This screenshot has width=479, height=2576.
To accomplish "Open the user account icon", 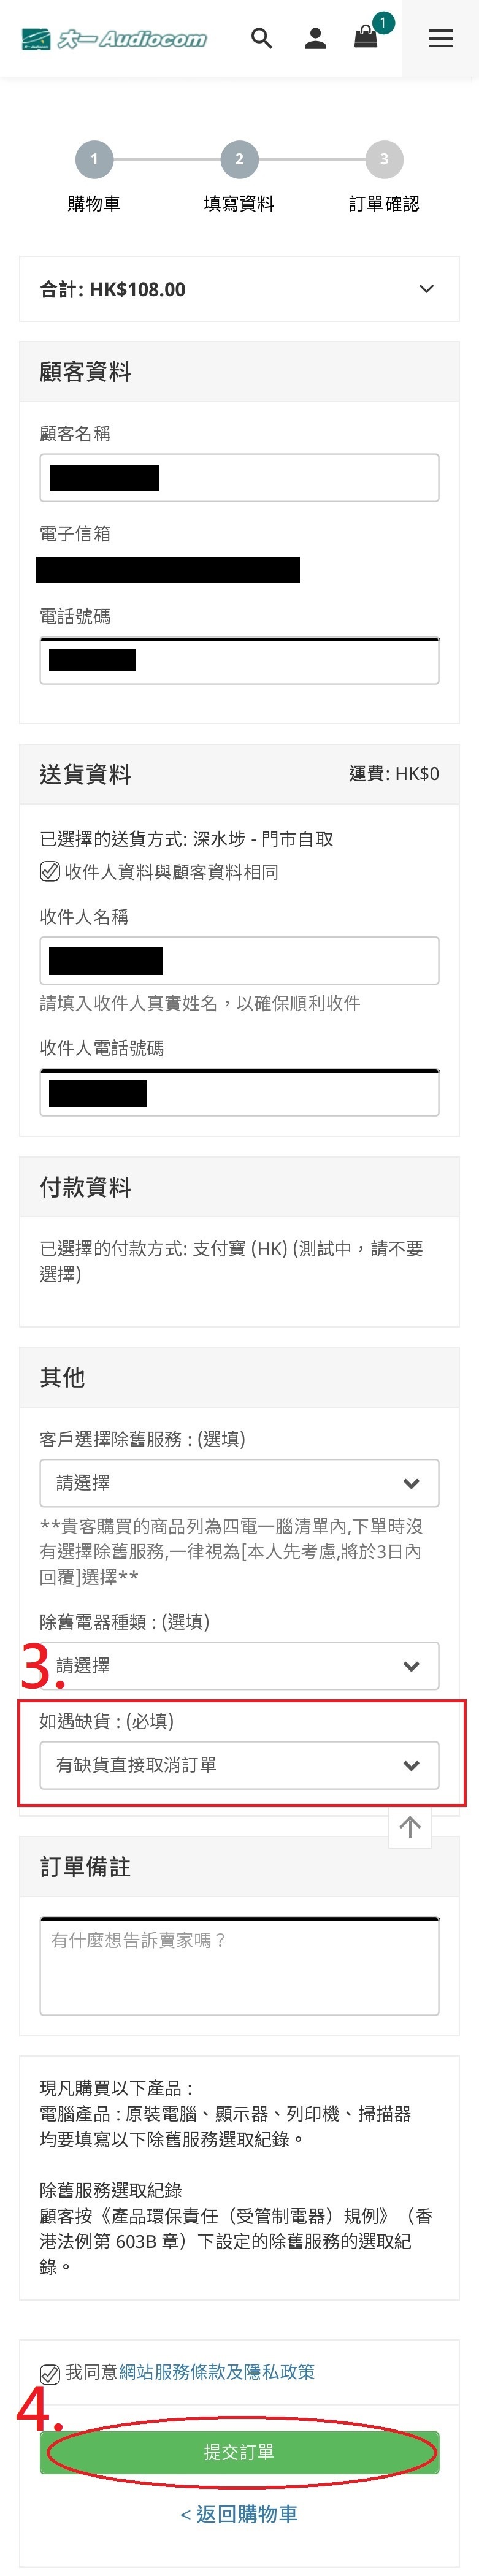I will [x=315, y=39].
